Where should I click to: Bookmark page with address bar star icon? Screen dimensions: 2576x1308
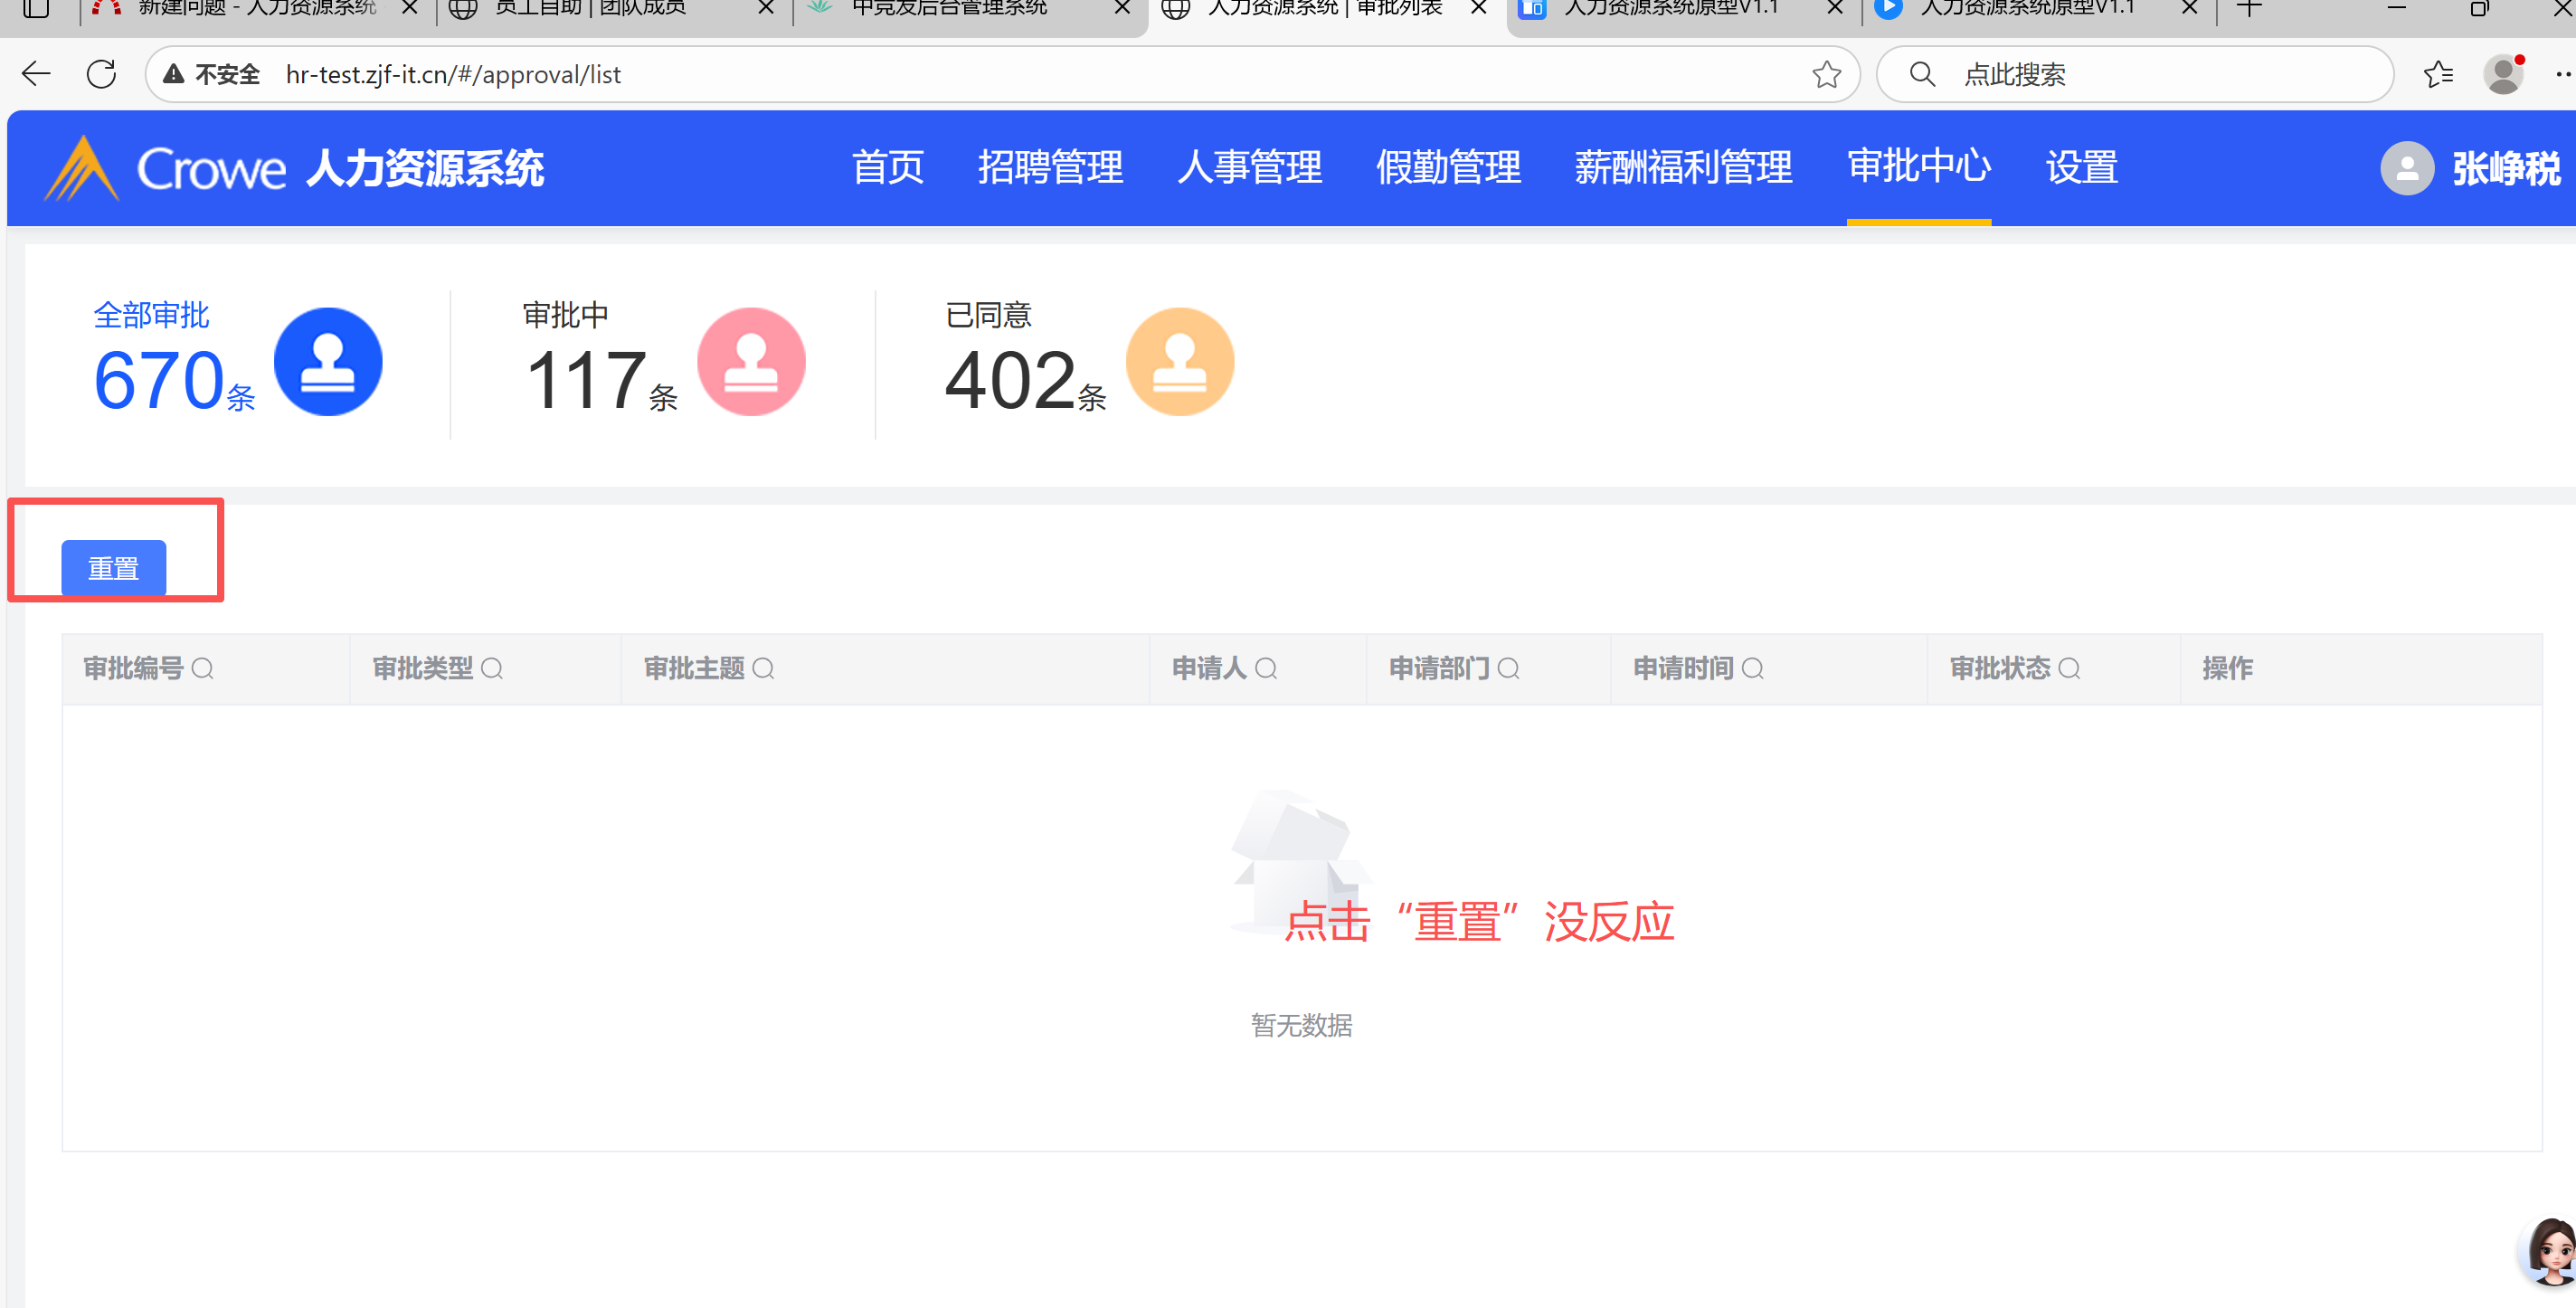(1826, 74)
